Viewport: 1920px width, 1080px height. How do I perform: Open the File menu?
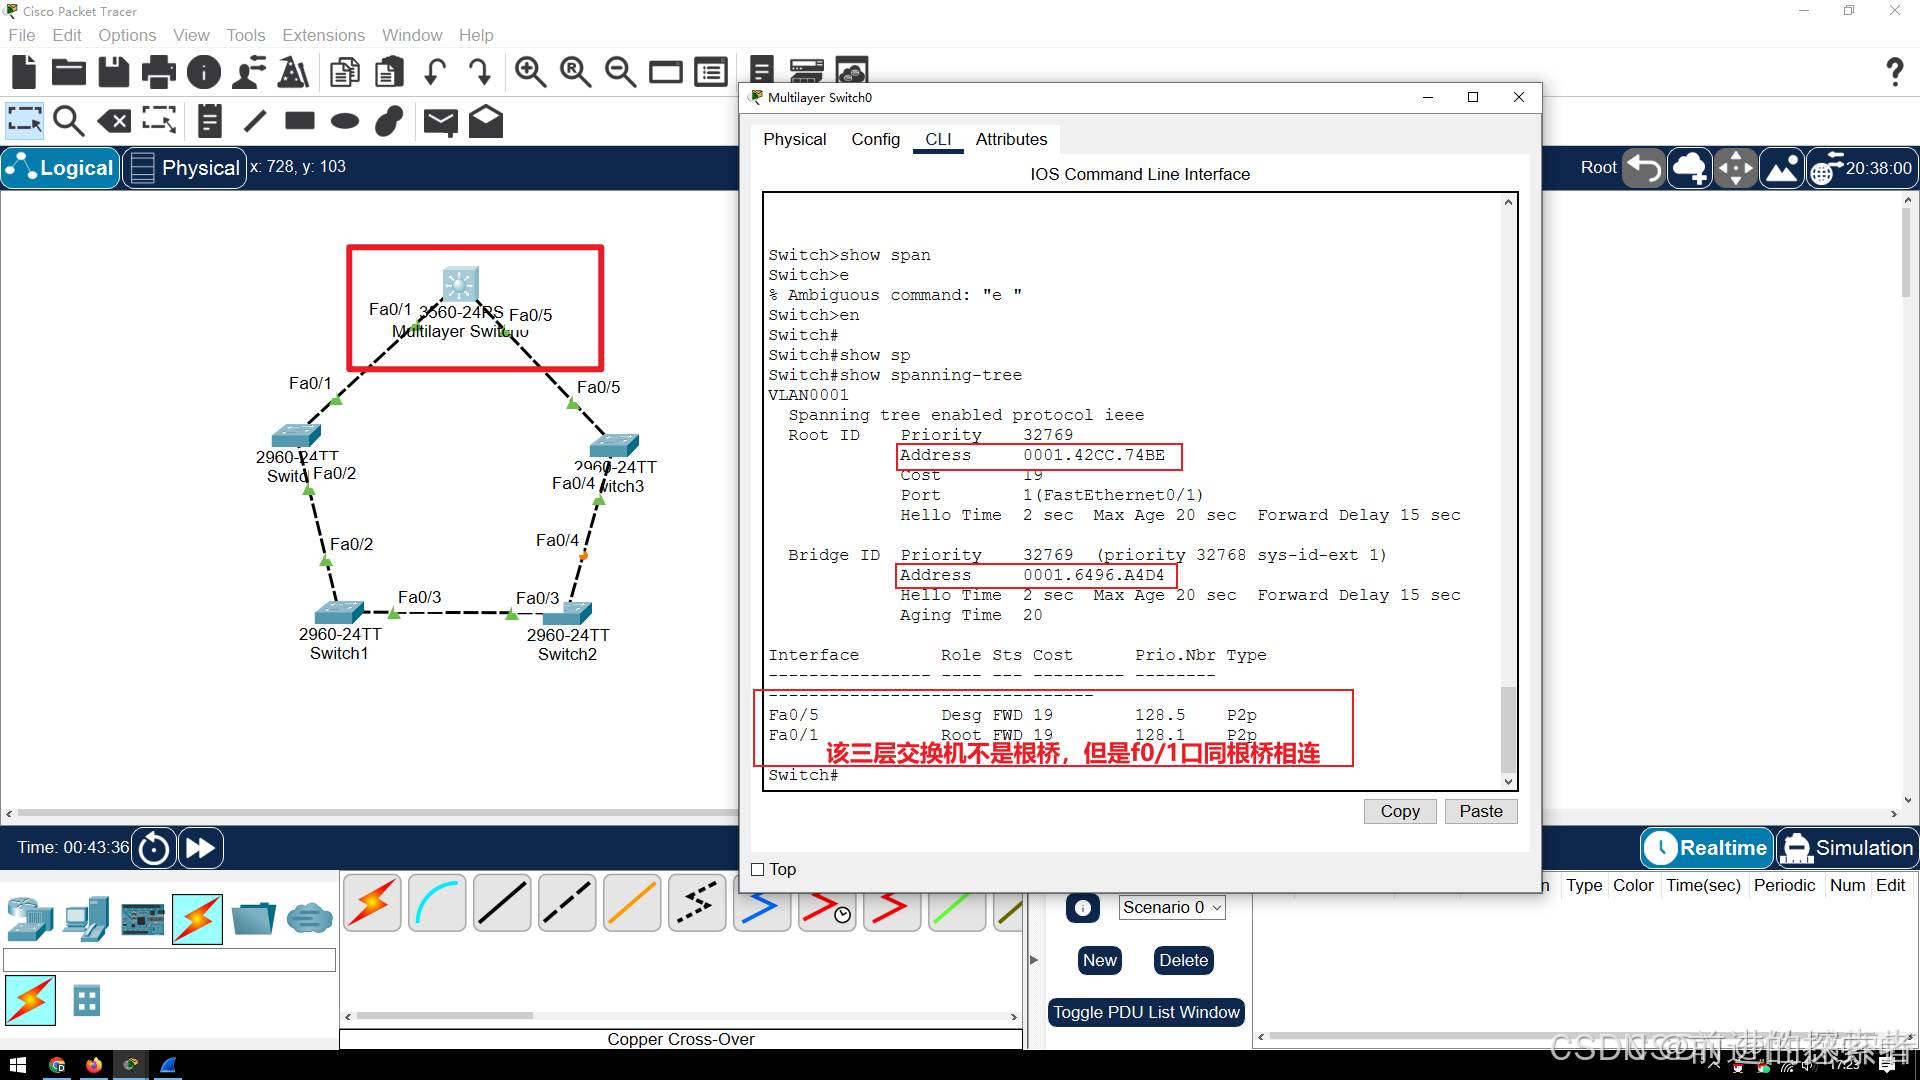22,35
